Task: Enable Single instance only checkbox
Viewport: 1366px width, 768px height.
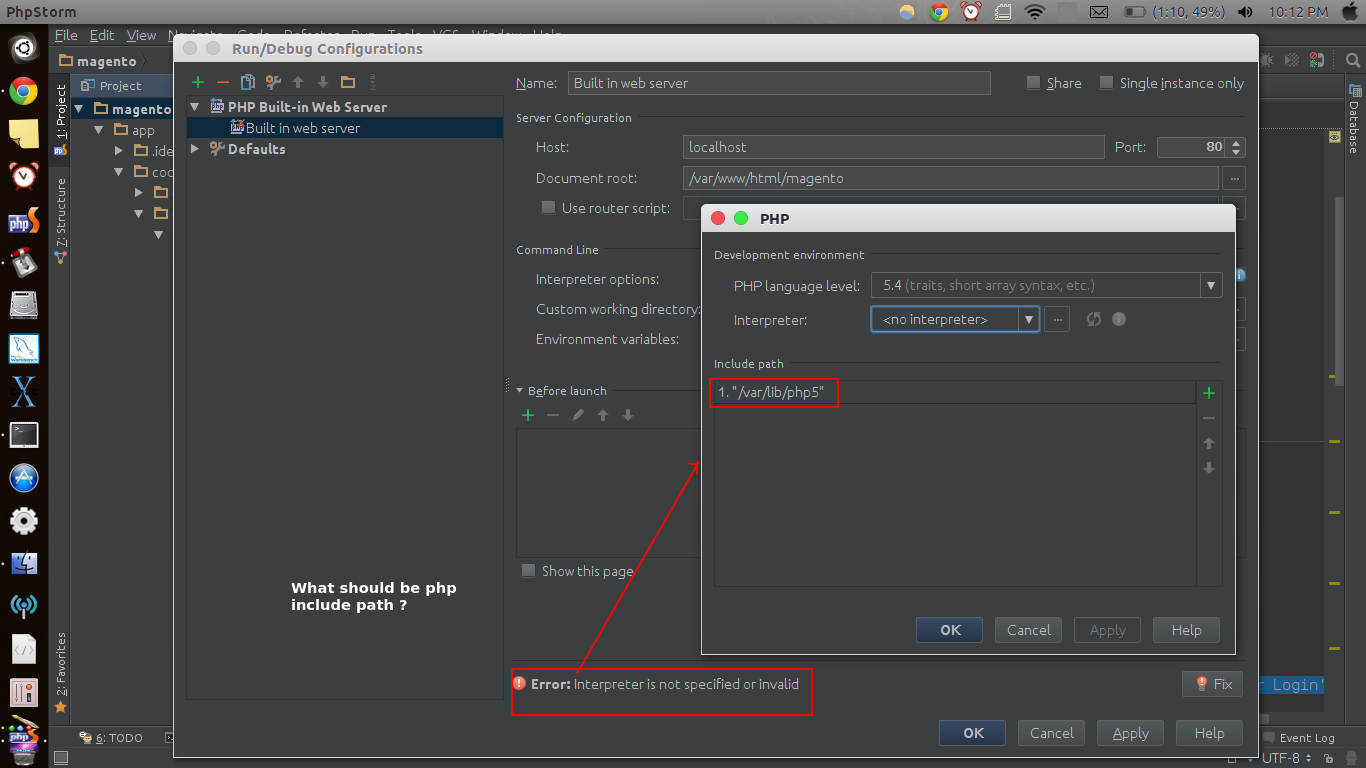Action: [x=1106, y=83]
